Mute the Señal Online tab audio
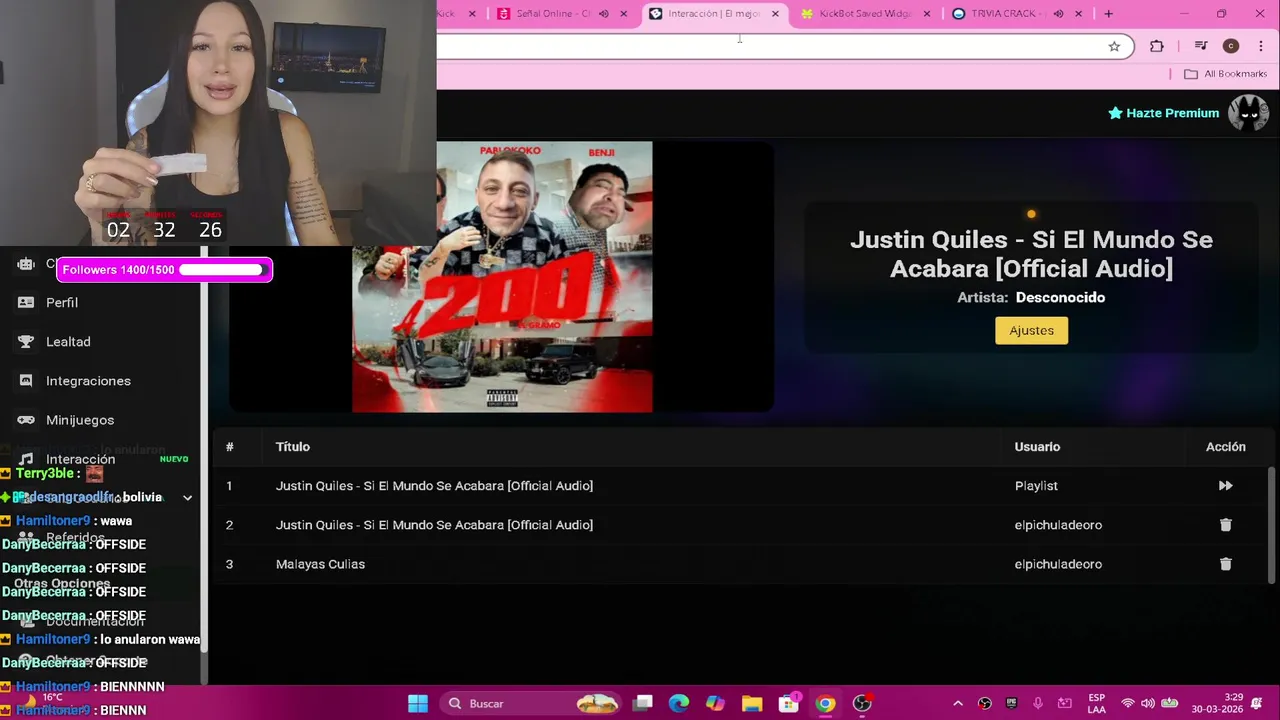Viewport: 1280px width, 720px height. click(x=603, y=14)
